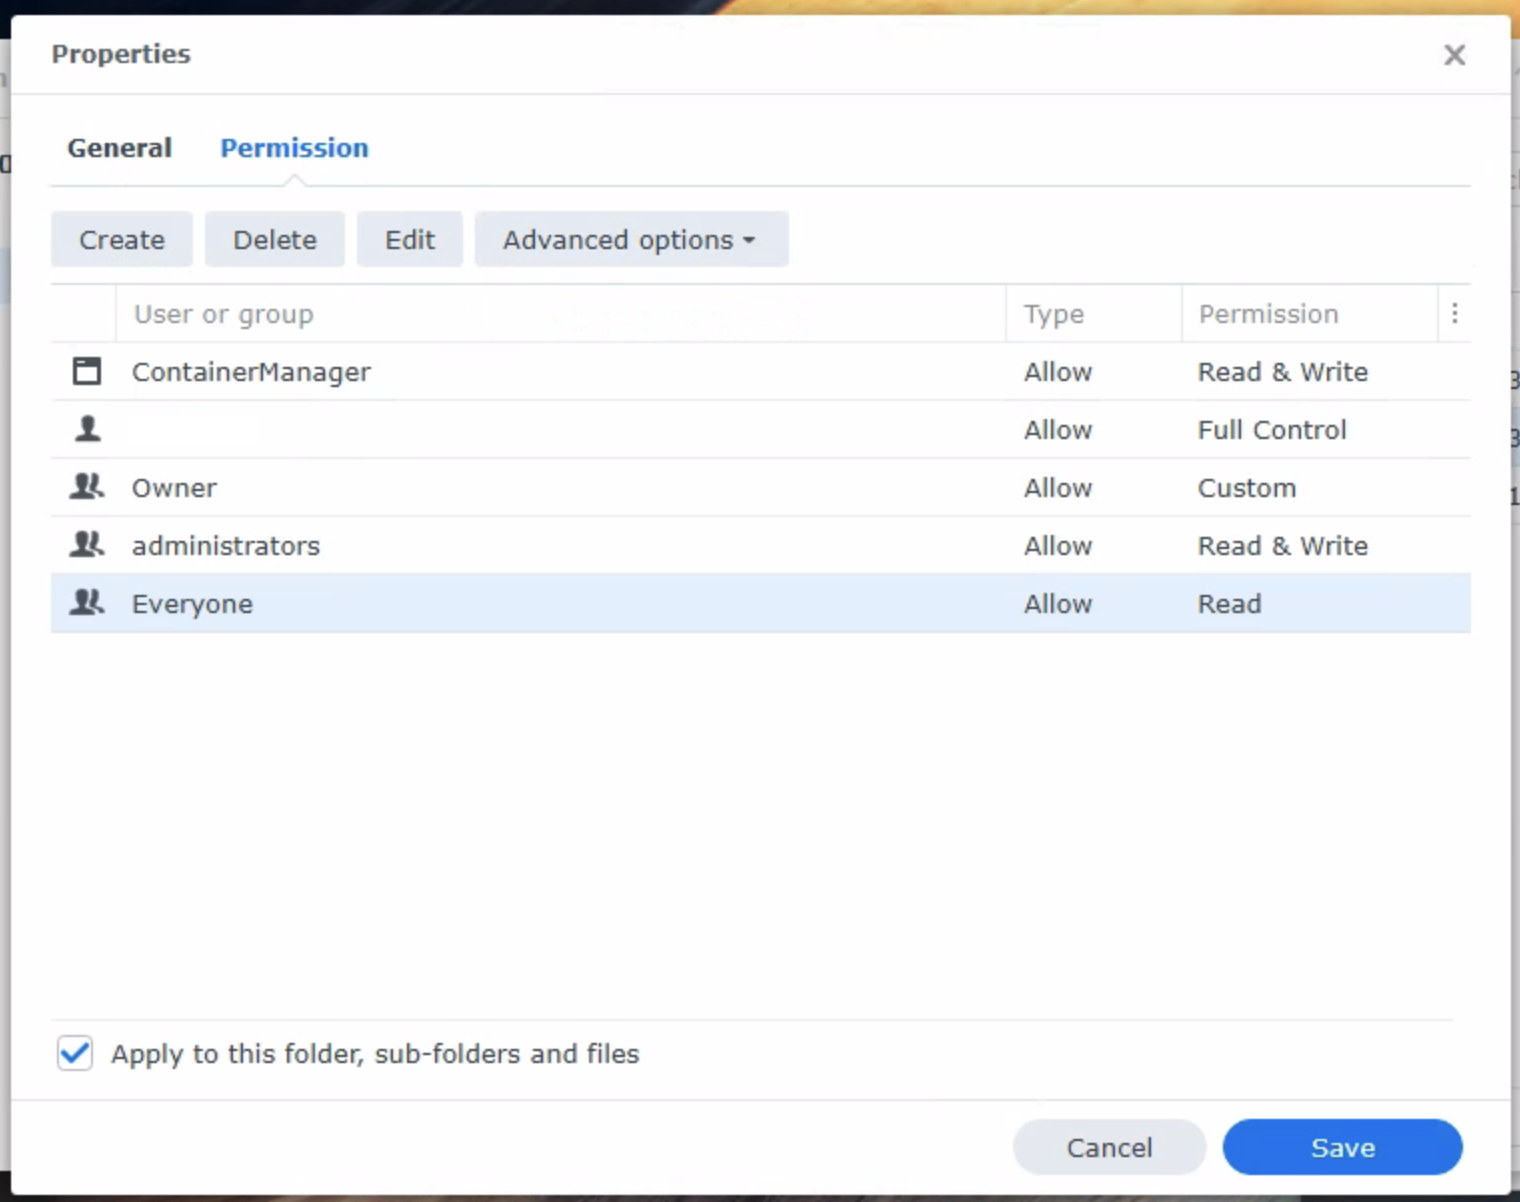Click the group icon next to administrators
Viewport: 1520px width, 1202px height.
tap(87, 545)
